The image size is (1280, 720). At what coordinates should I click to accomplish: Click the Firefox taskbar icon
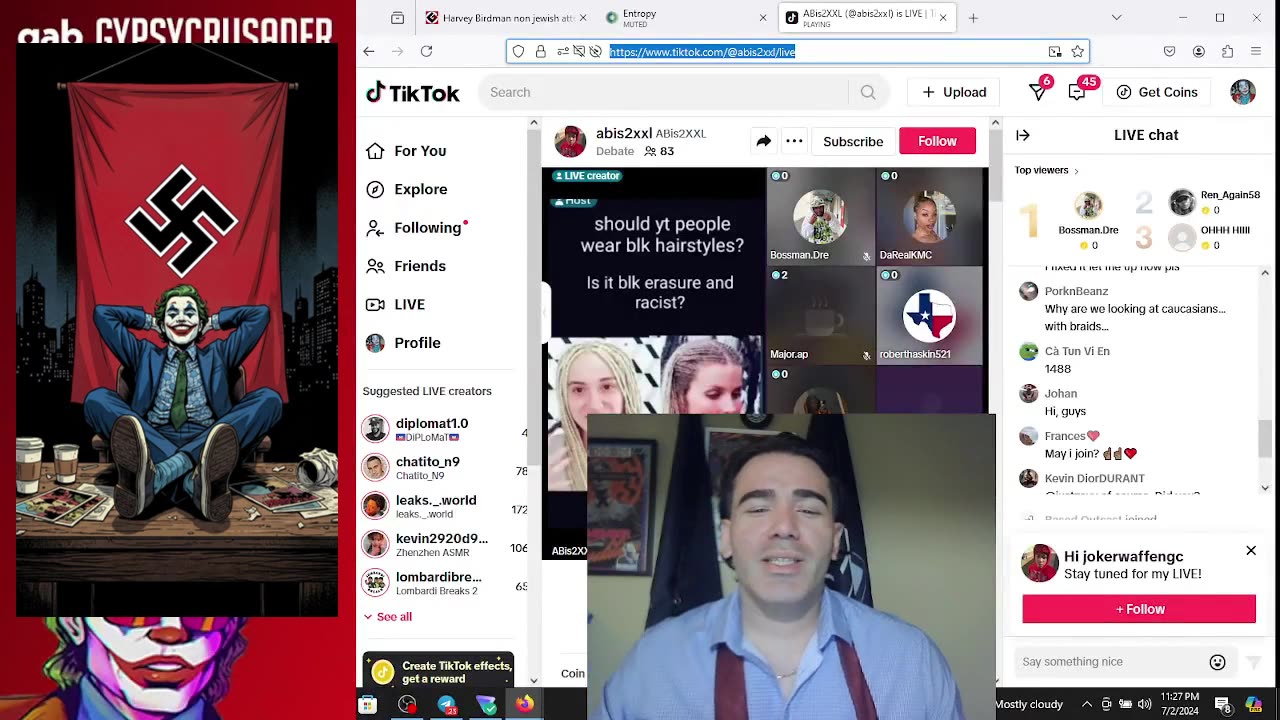pyautogui.click(x=525, y=705)
